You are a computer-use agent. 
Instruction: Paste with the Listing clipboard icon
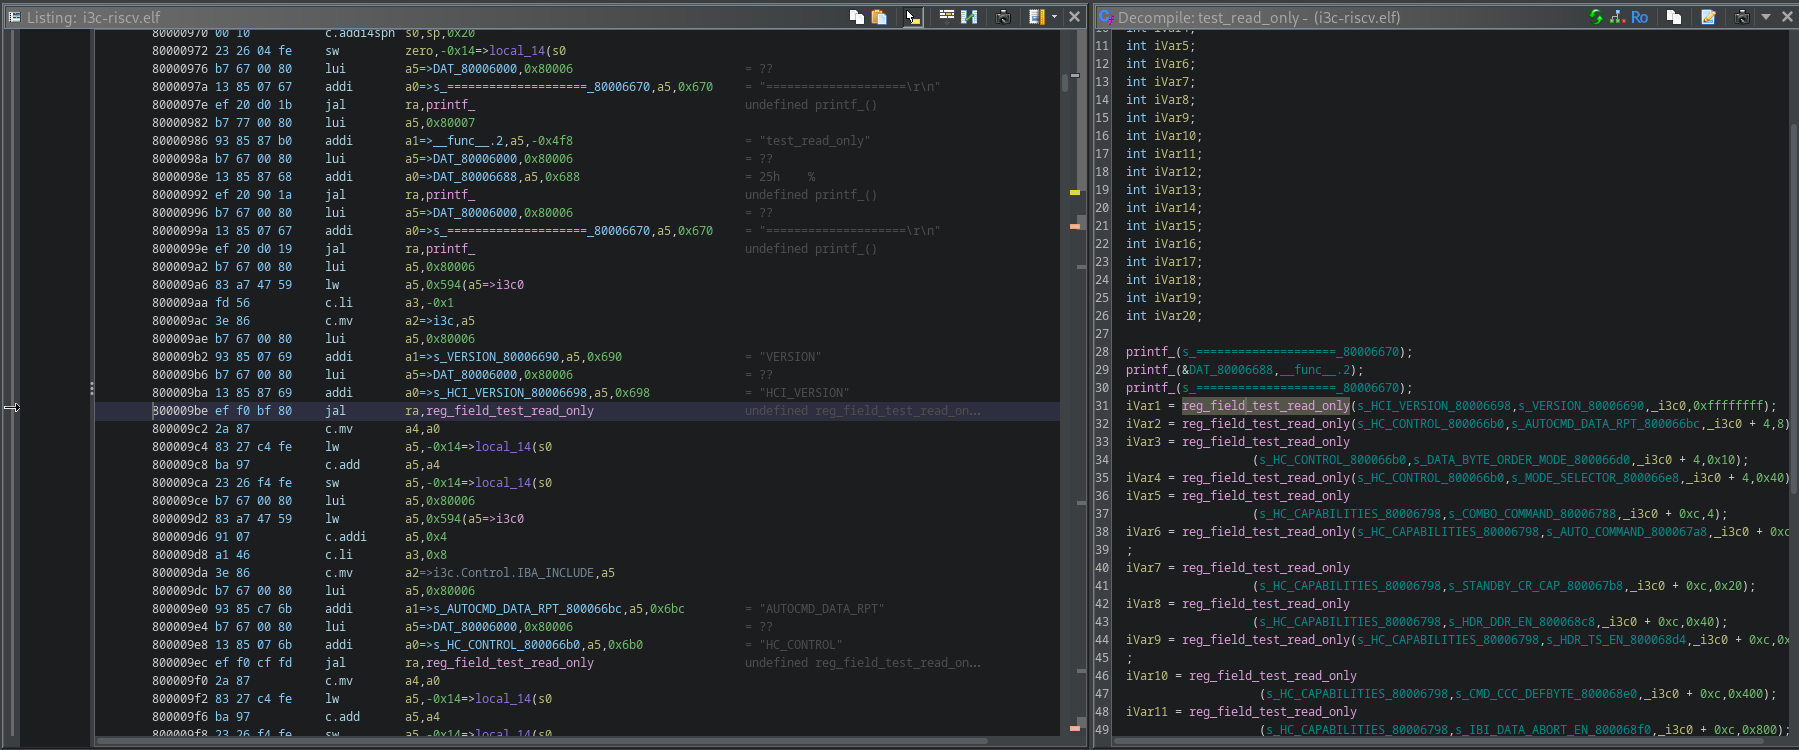[879, 16]
